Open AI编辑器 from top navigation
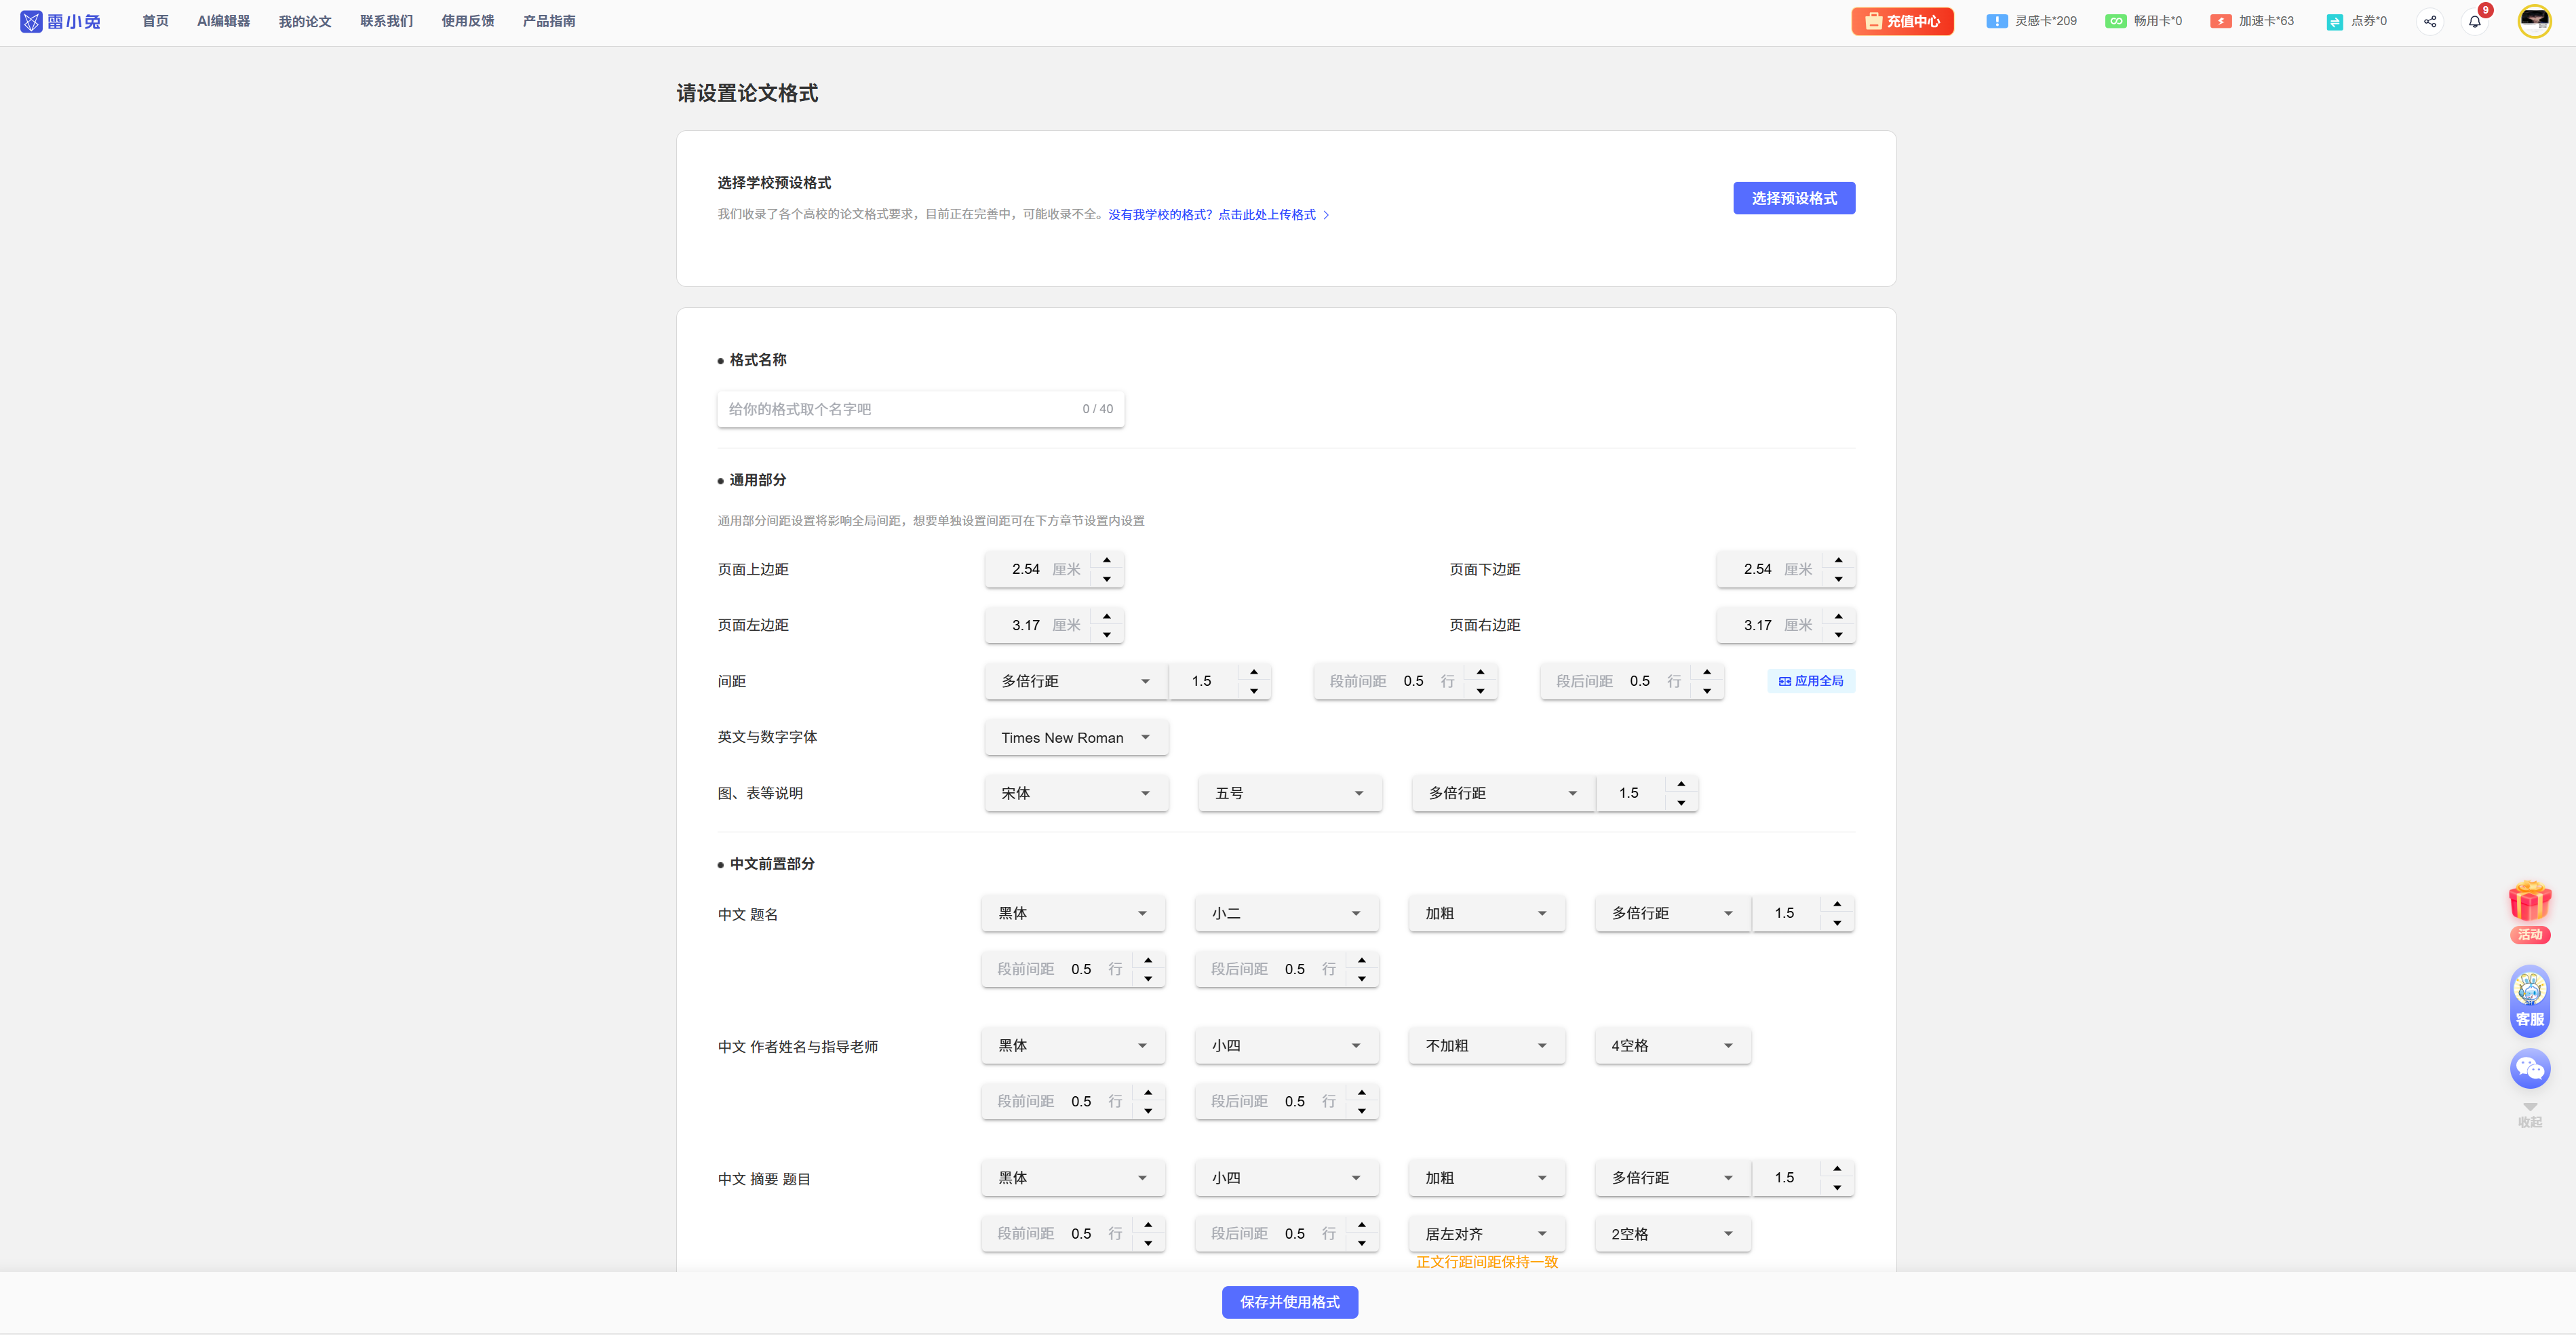2576x1335 pixels. click(223, 21)
